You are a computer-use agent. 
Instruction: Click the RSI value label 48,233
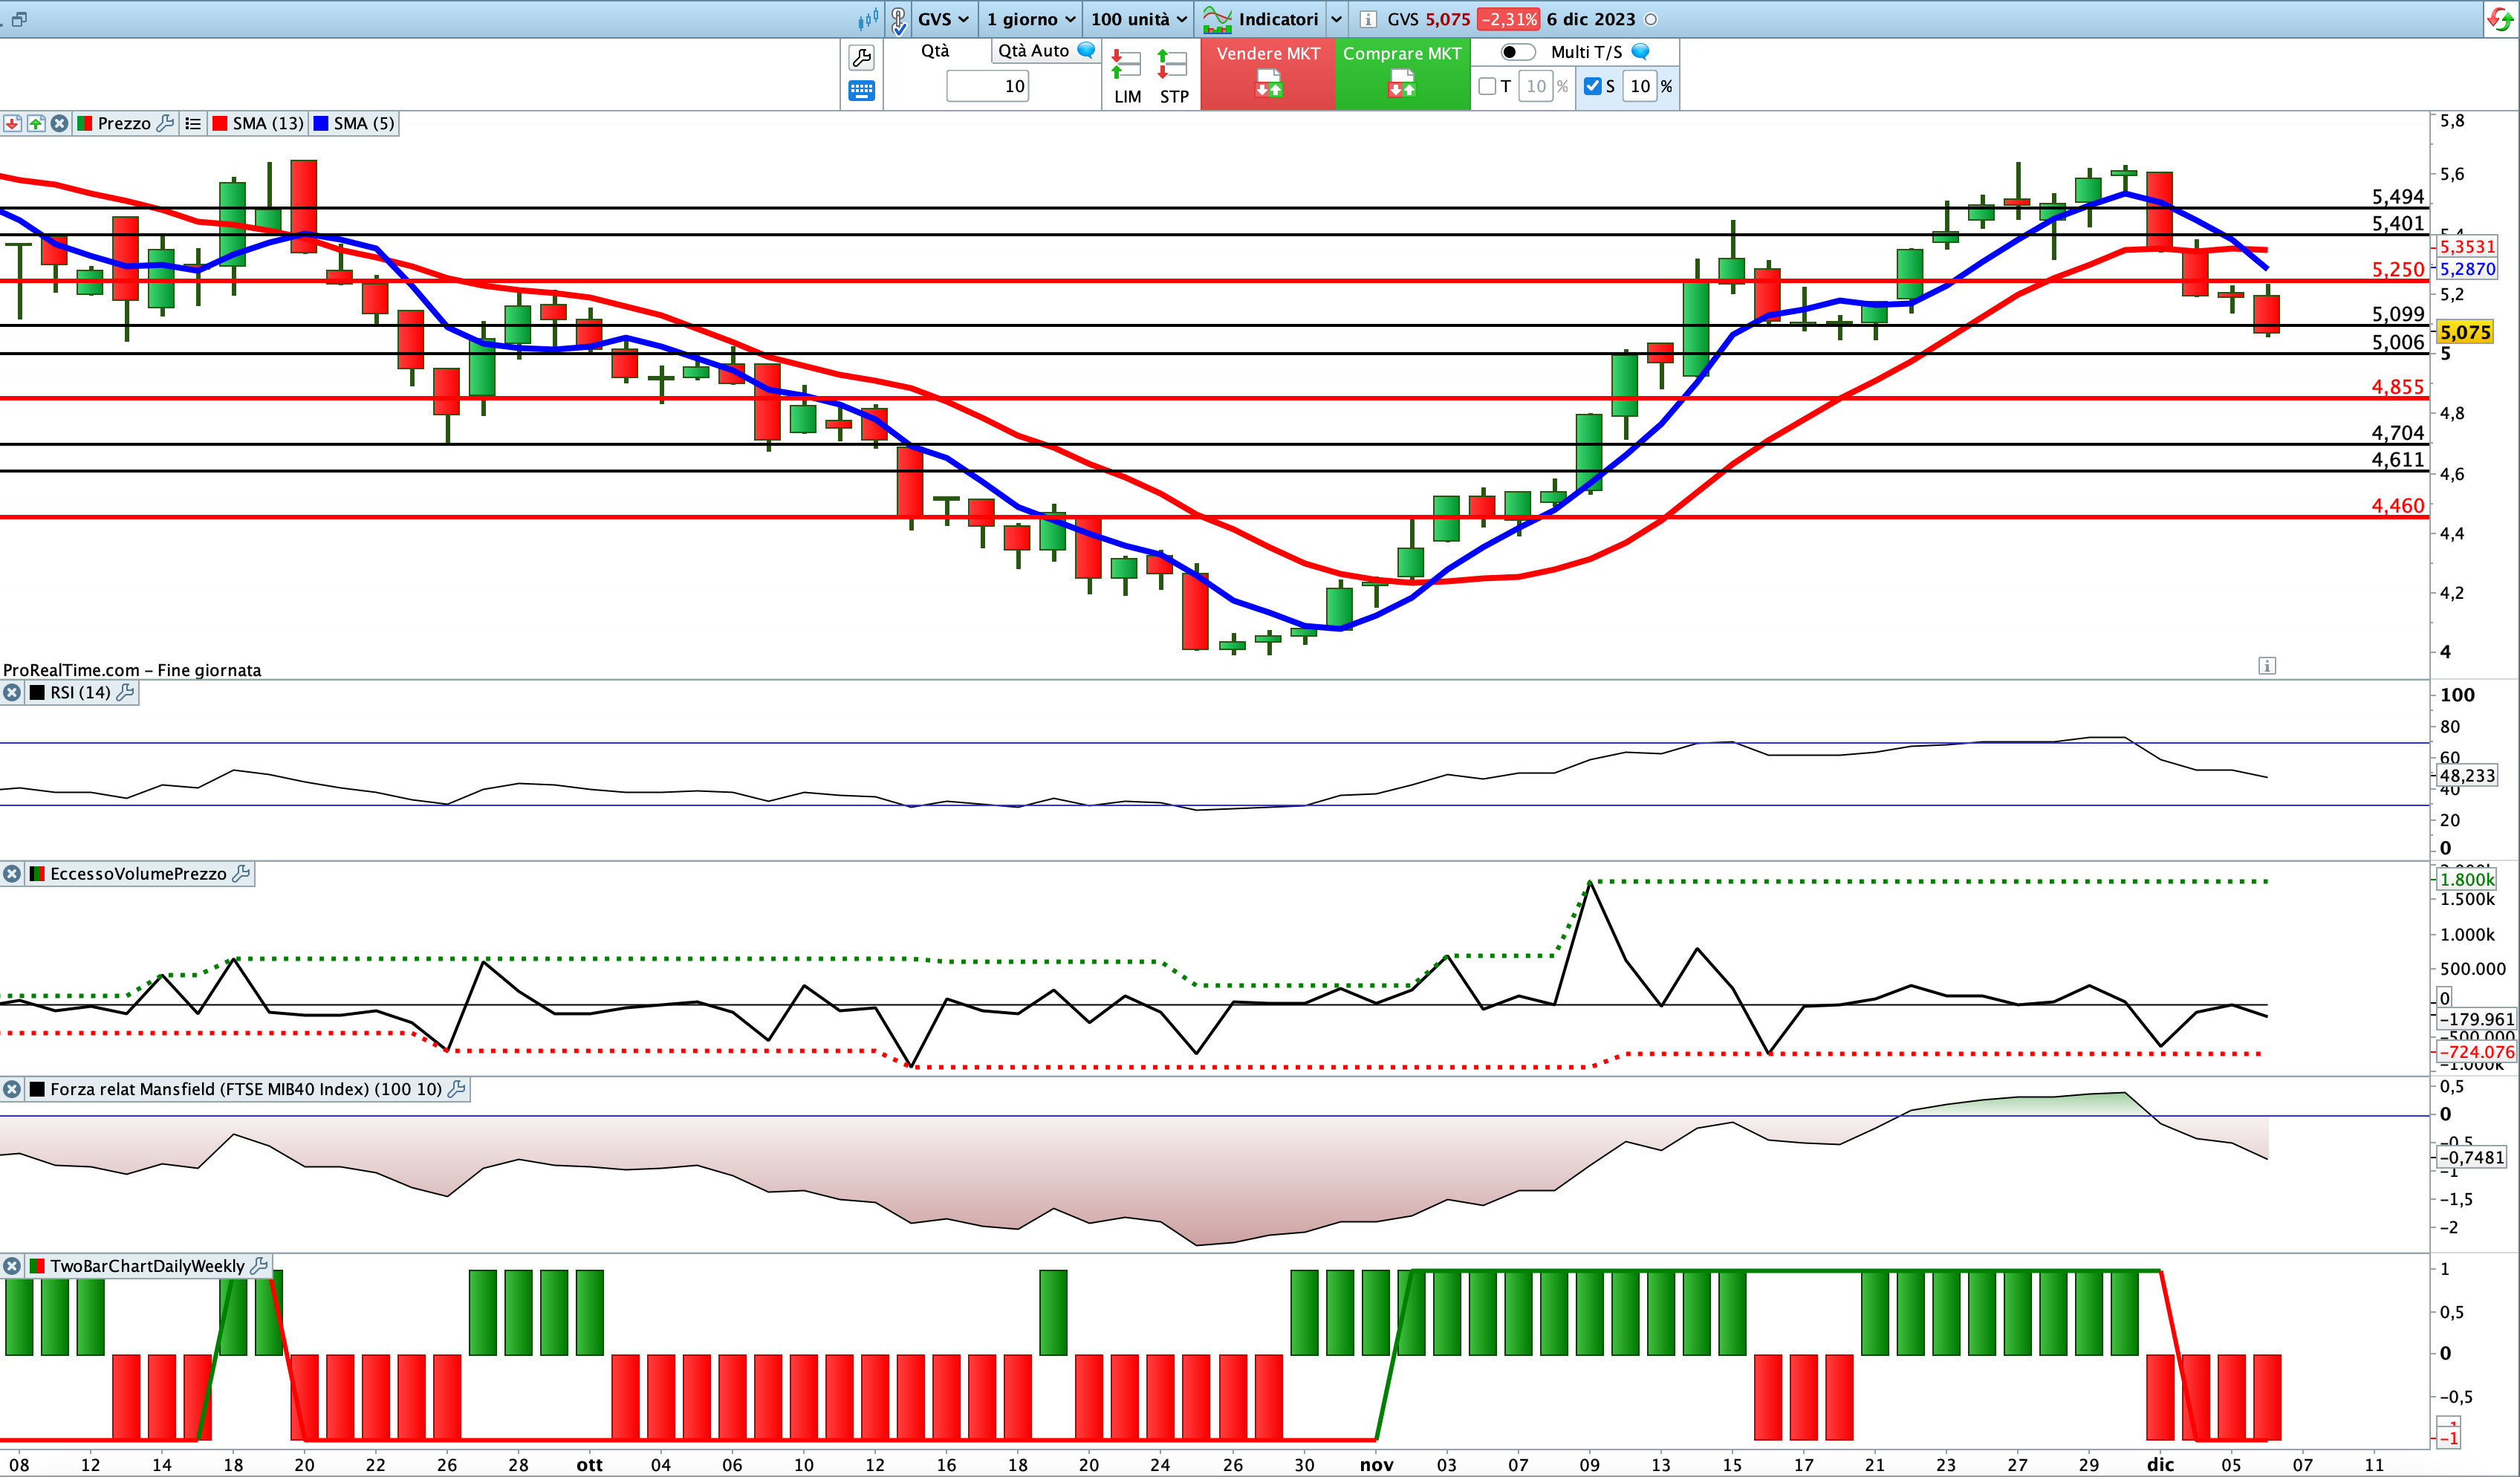[2466, 775]
